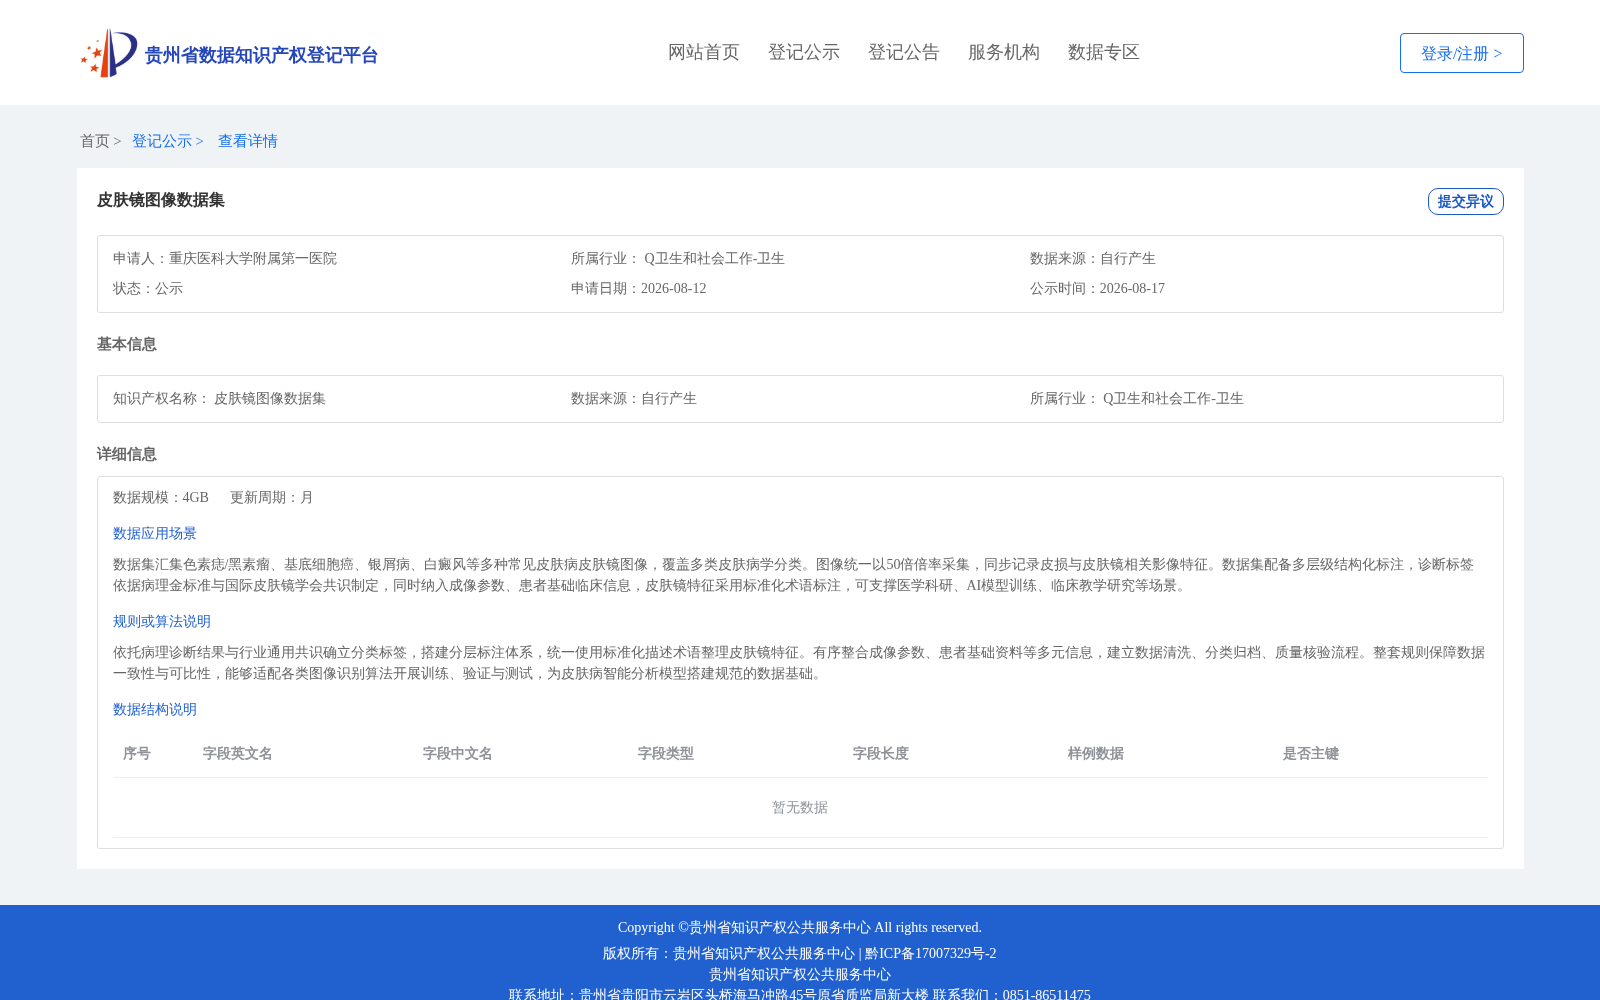Click 知识产权名称： 皮肤镜图像数据集 field
This screenshot has height=1000, width=1600.
[220, 398]
